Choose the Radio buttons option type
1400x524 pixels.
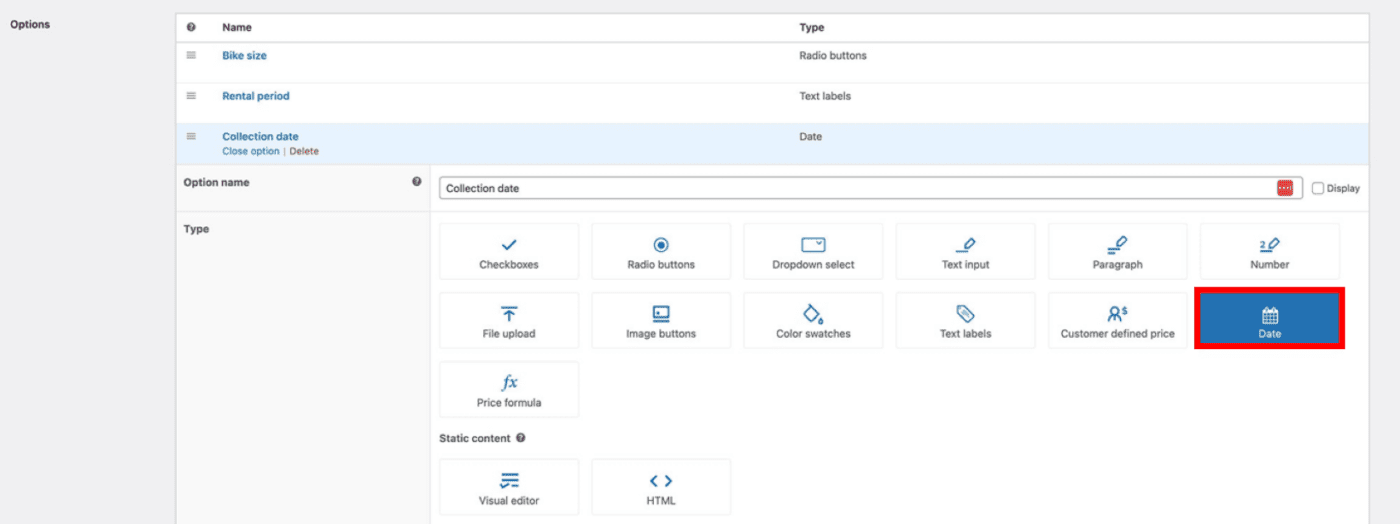coord(660,251)
